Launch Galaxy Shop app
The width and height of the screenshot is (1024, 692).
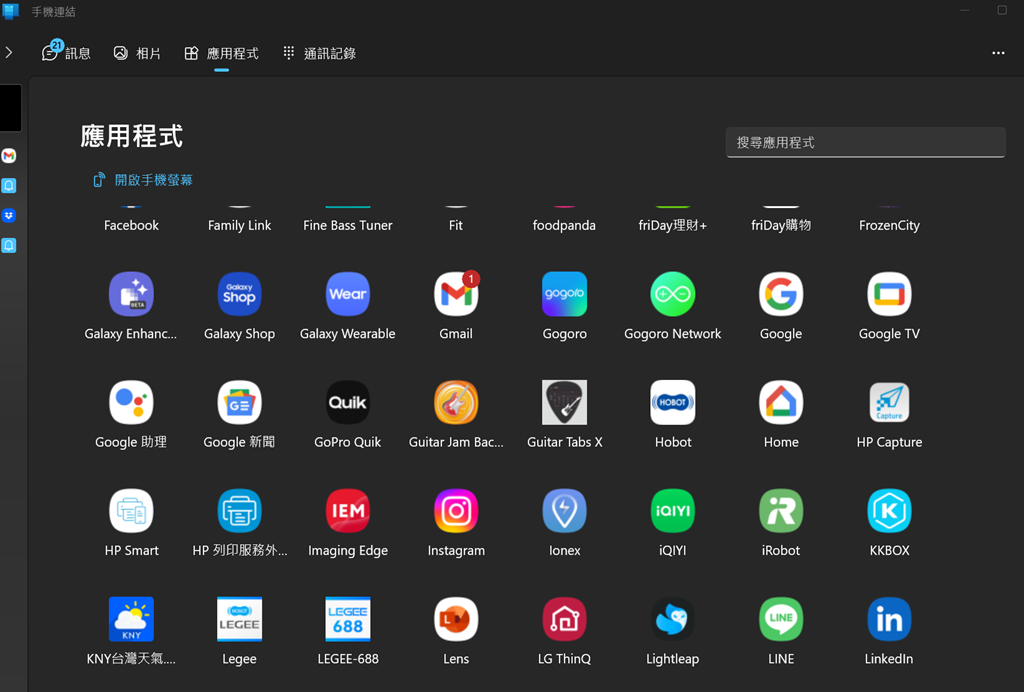(239, 294)
